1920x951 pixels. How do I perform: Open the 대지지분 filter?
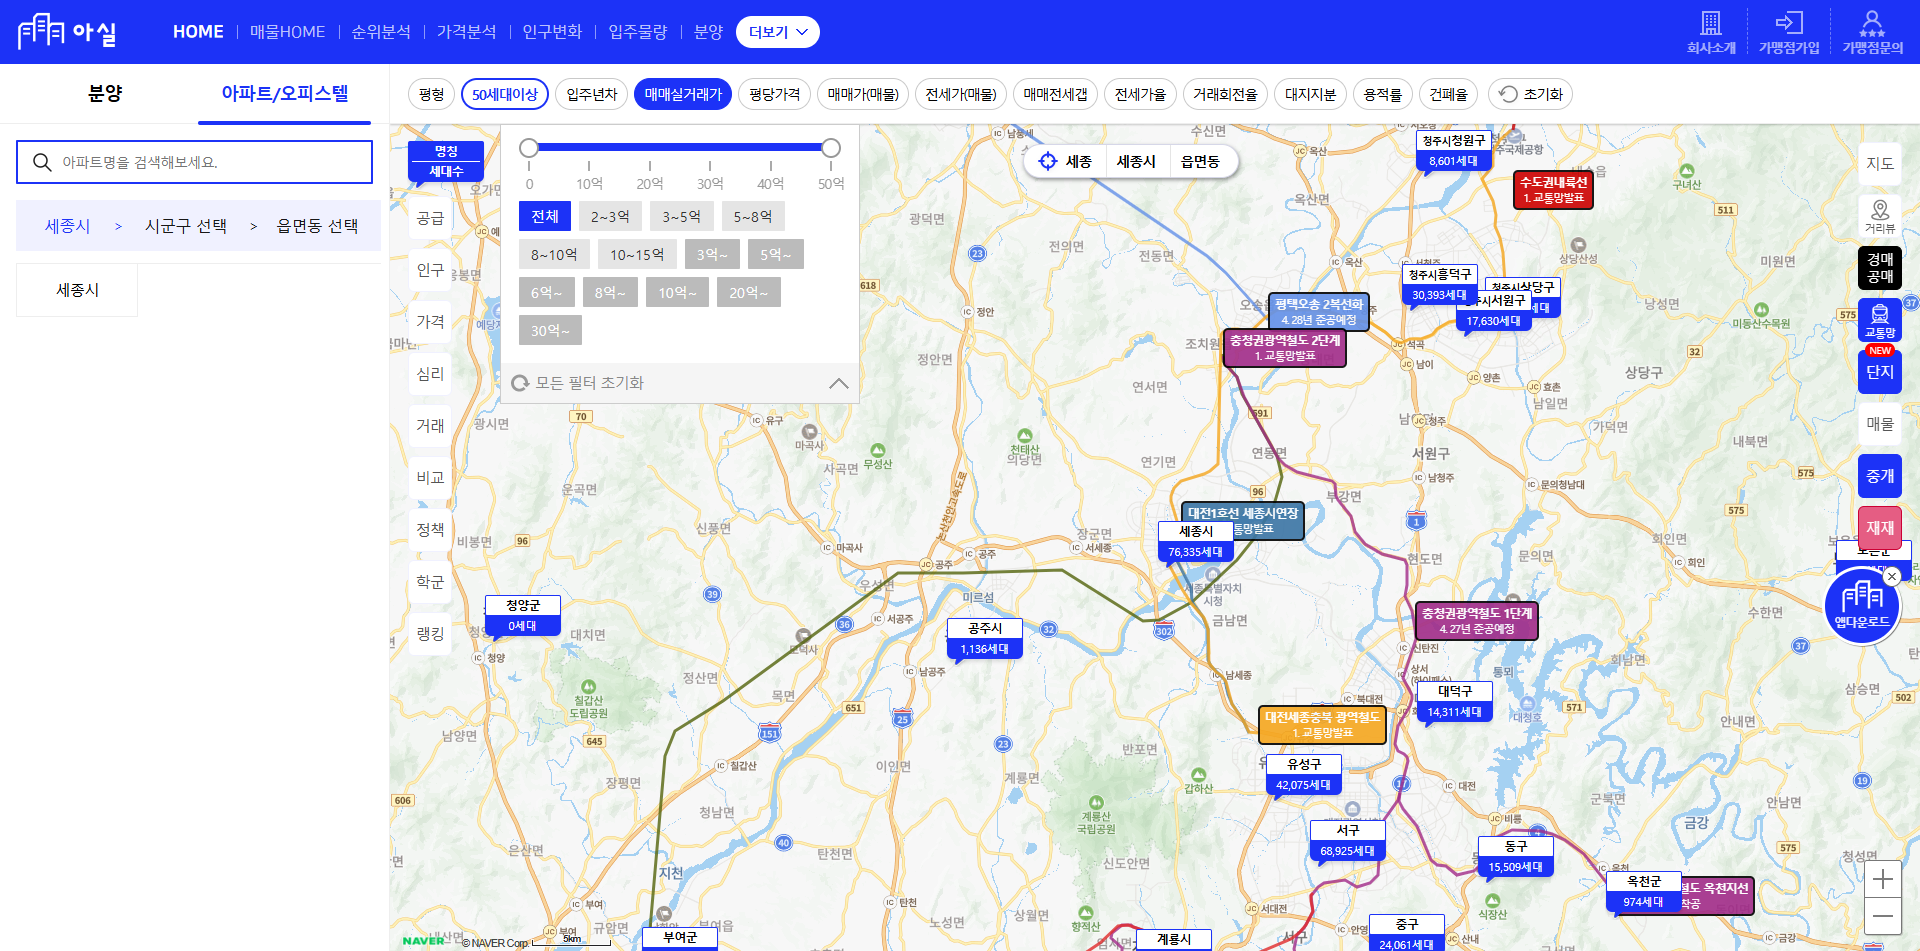coord(1310,94)
